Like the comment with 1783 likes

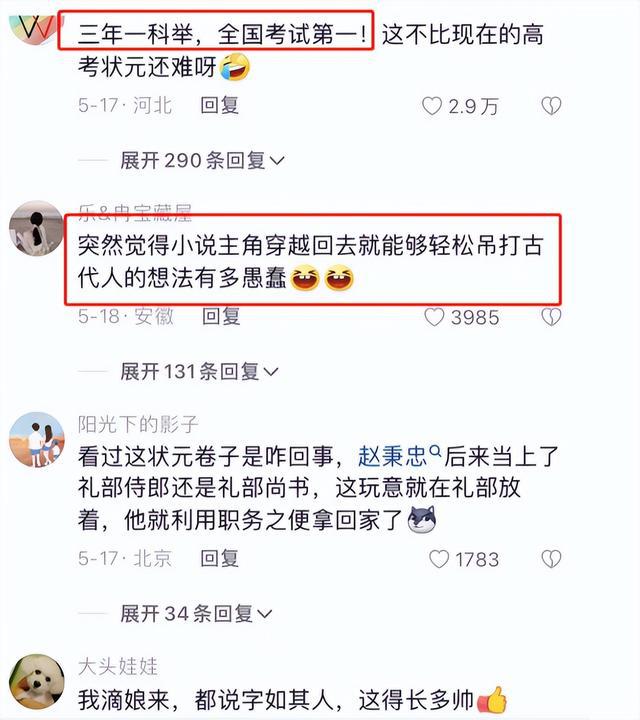click(x=439, y=559)
